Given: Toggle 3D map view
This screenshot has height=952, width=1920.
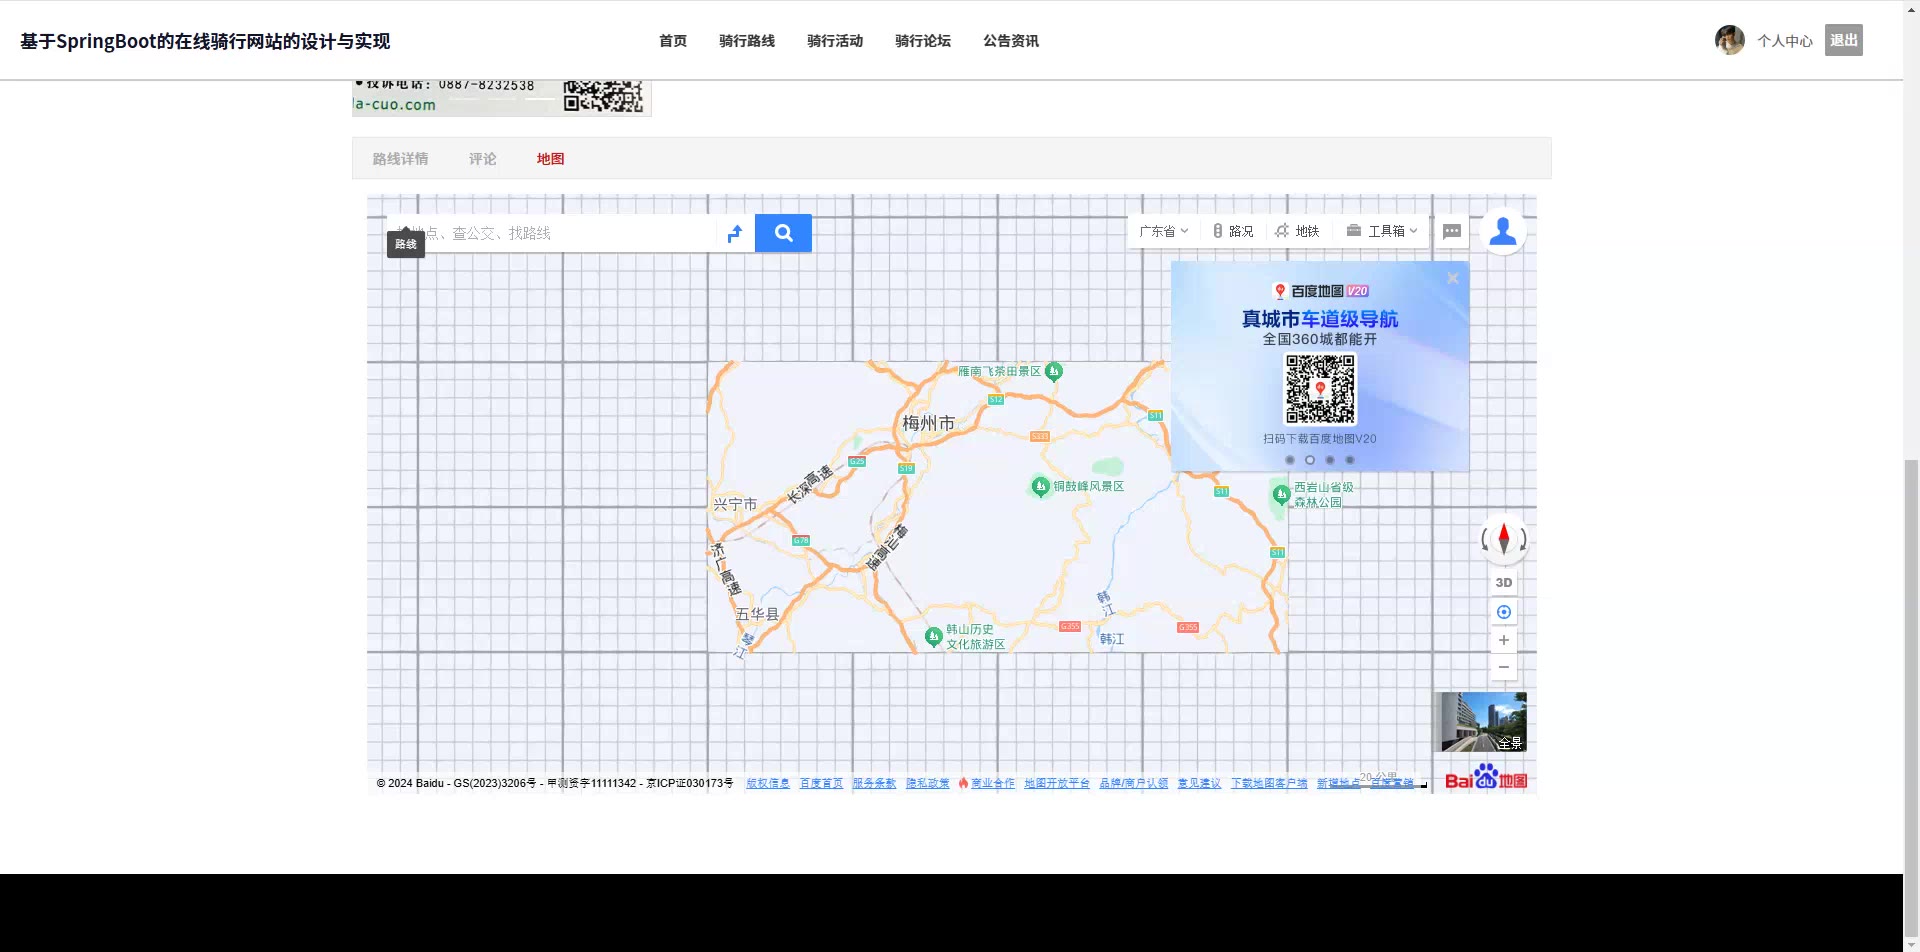Looking at the screenshot, I should click(x=1503, y=582).
